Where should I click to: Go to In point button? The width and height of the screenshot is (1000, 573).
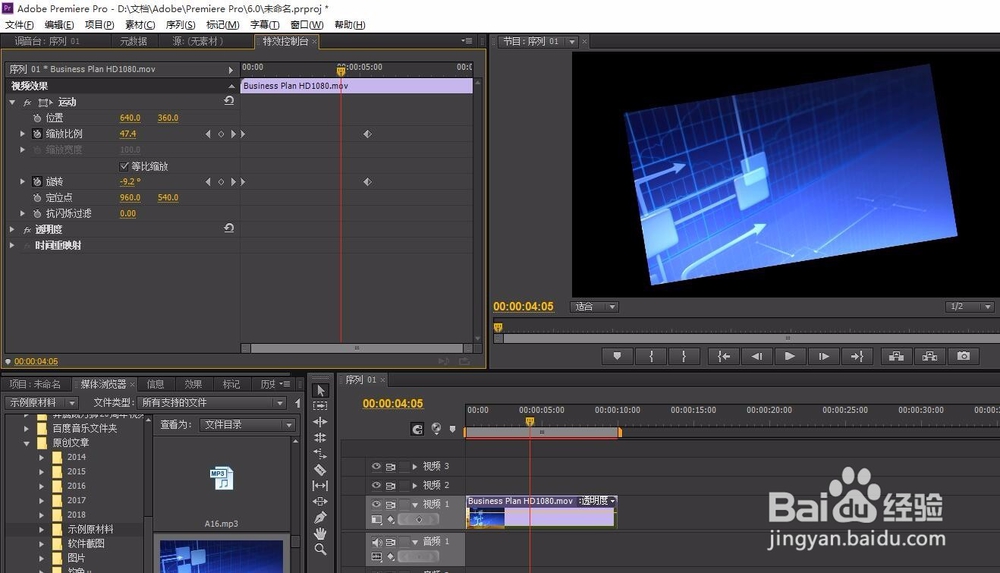724,356
